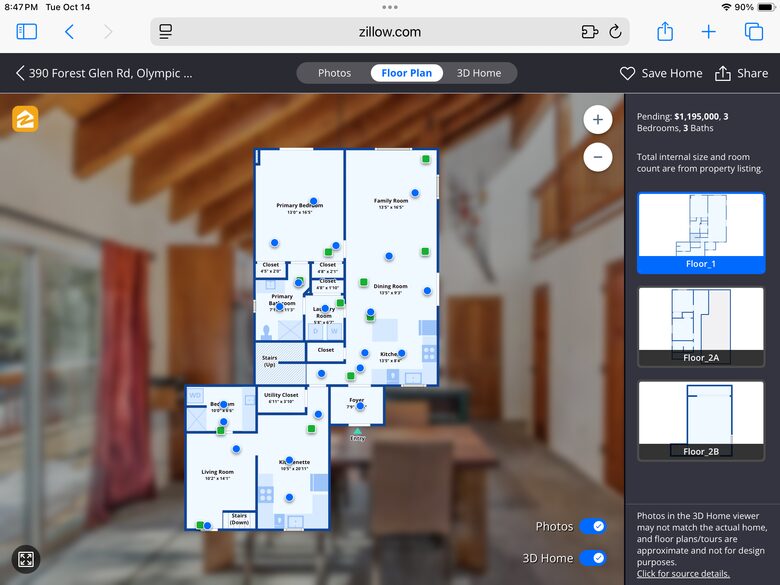Open Safari sidebar panel

[27, 32]
